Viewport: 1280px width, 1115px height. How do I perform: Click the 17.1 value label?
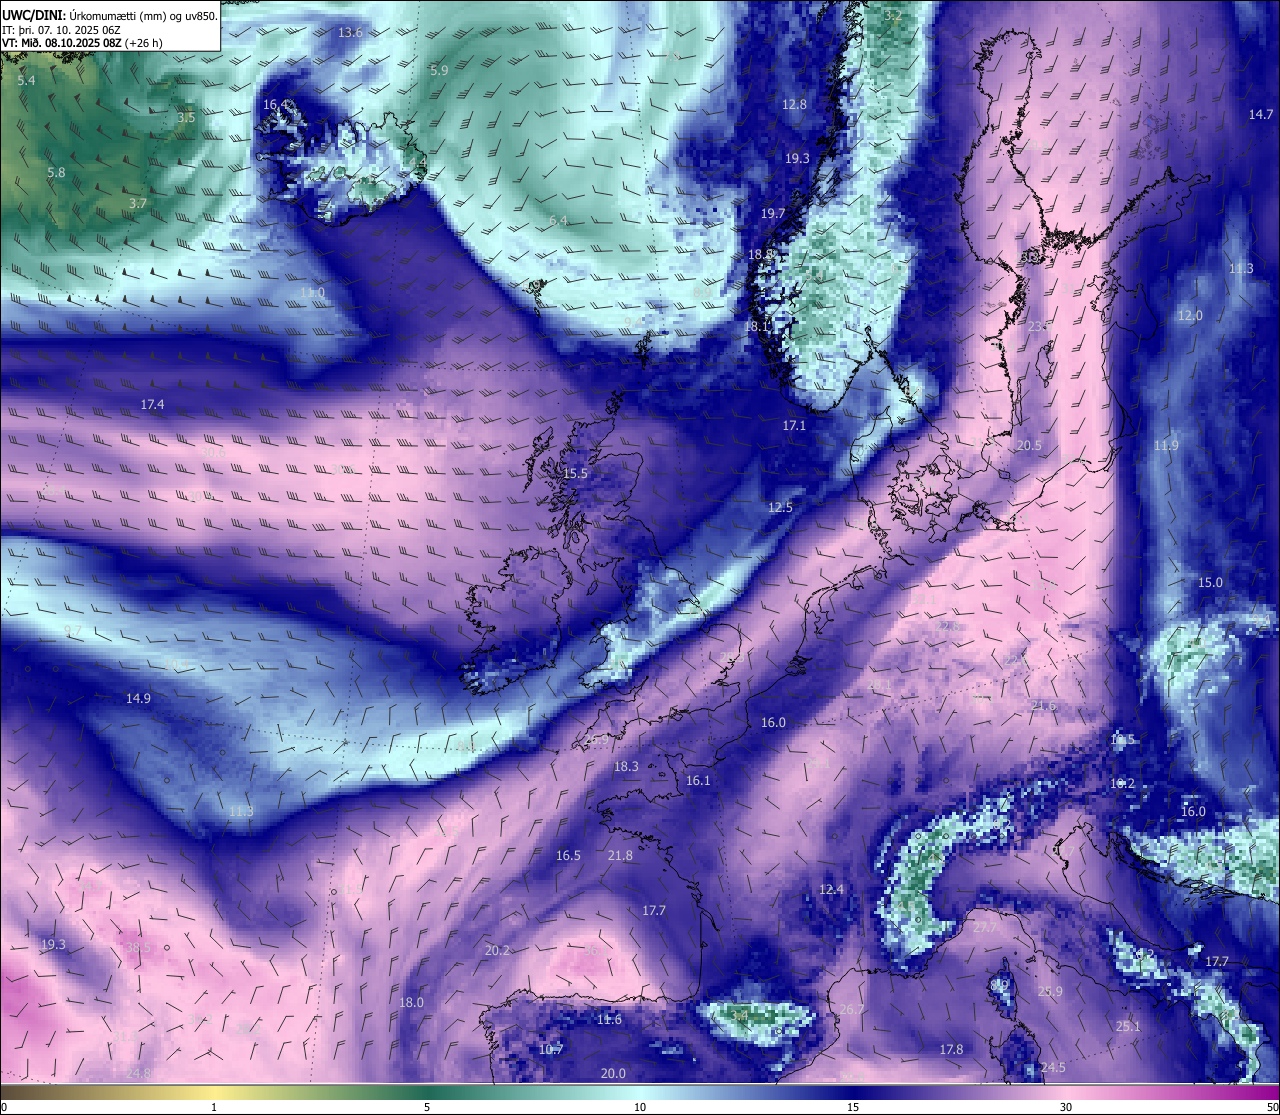[794, 426]
